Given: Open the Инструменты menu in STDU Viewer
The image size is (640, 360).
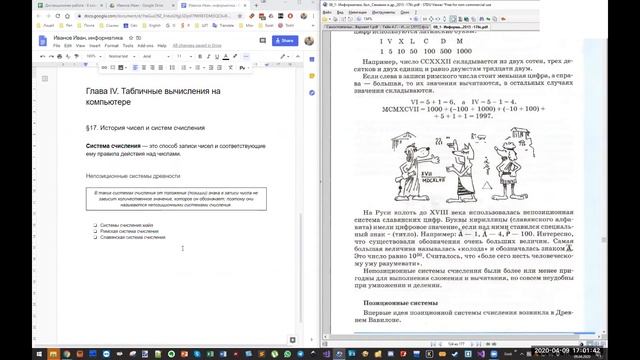Looking at the screenshot, I should point(383,13).
